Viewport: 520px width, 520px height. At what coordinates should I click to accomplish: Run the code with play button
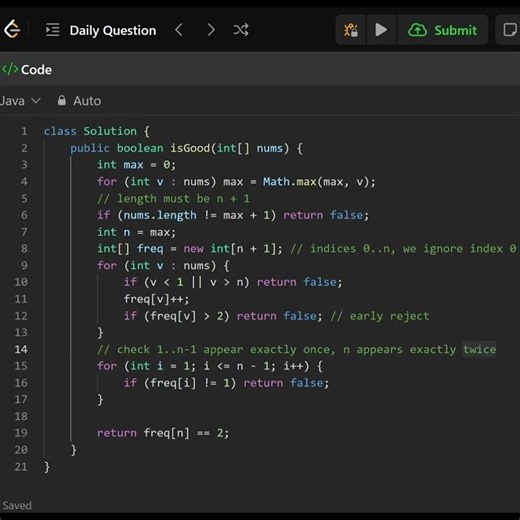coord(381,30)
